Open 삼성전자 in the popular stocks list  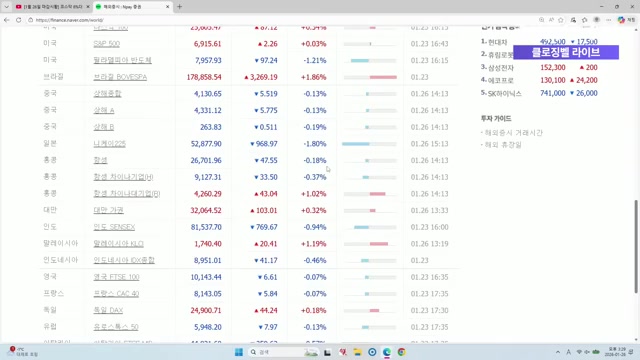coord(501,68)
